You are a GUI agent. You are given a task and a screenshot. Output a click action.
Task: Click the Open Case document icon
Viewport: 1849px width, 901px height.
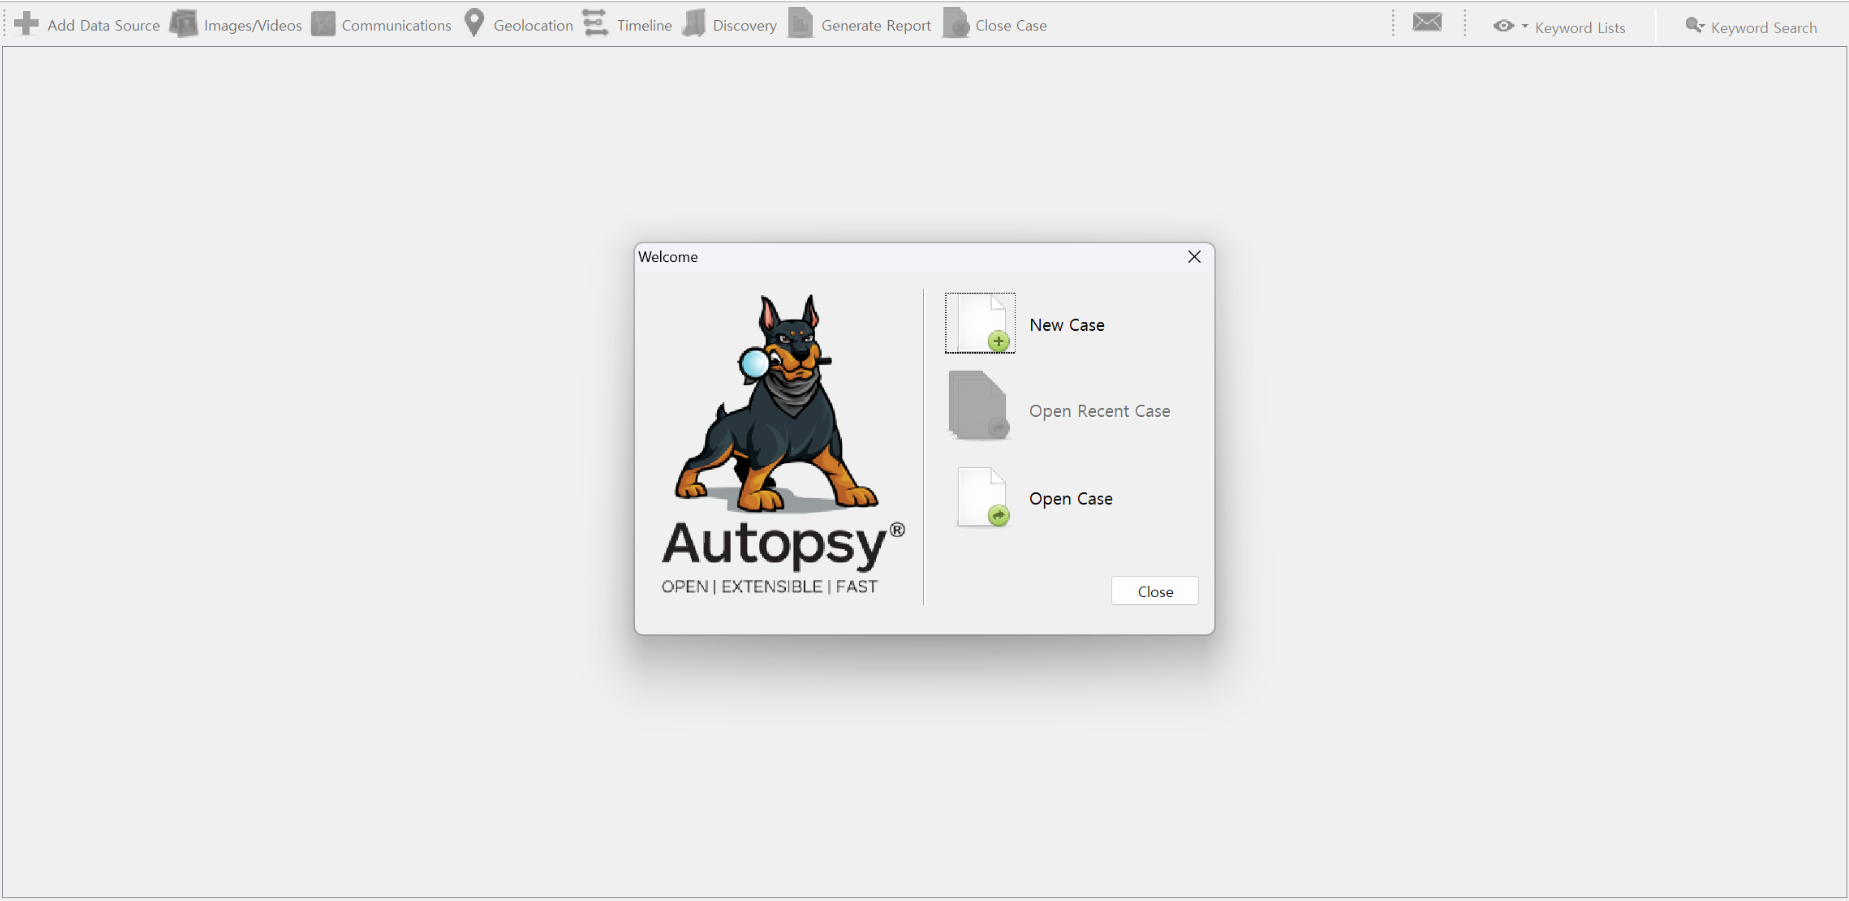tap(984, 497)
